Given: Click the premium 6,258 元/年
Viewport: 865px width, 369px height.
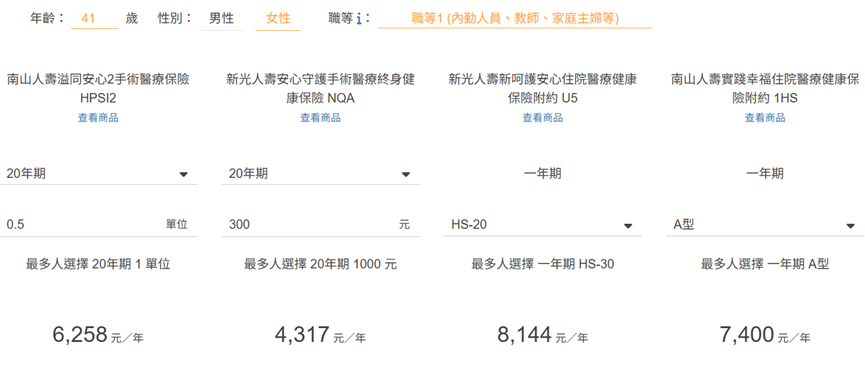Looking at the screenshot, I should [98, 335].
